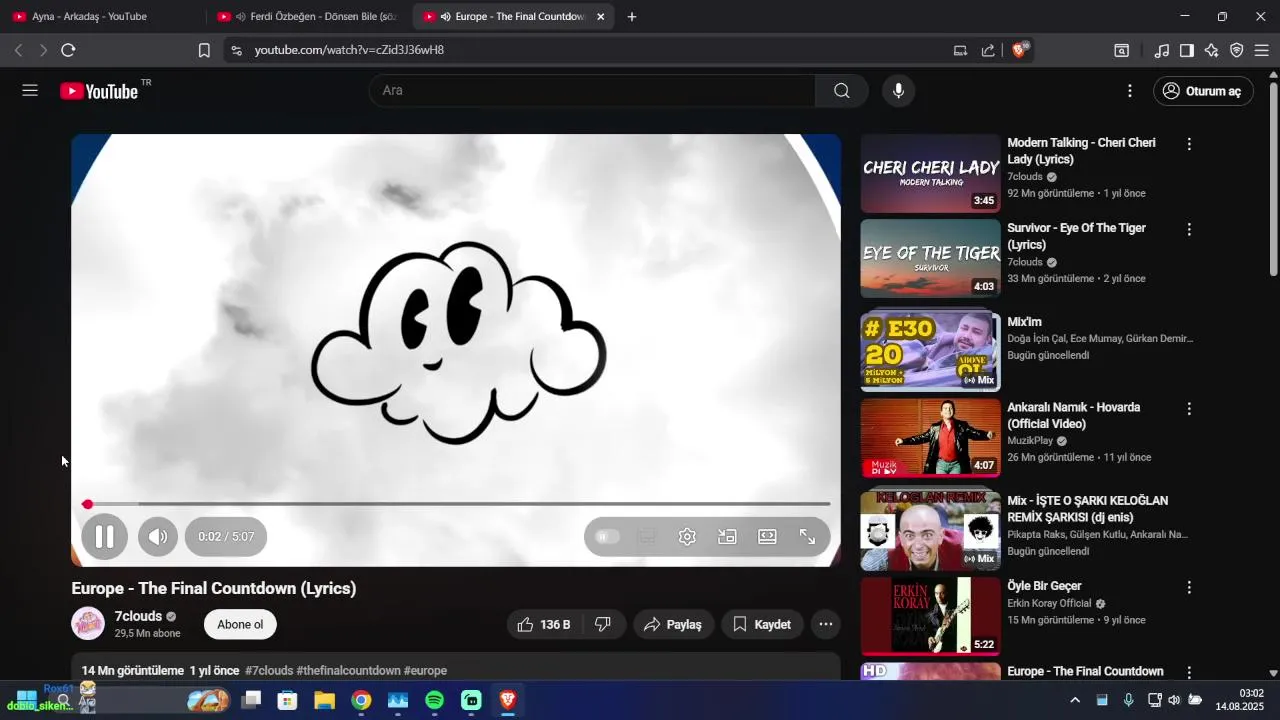
Task: Open YouTube settings three-dot menu in header
Action: (1130, 91)
